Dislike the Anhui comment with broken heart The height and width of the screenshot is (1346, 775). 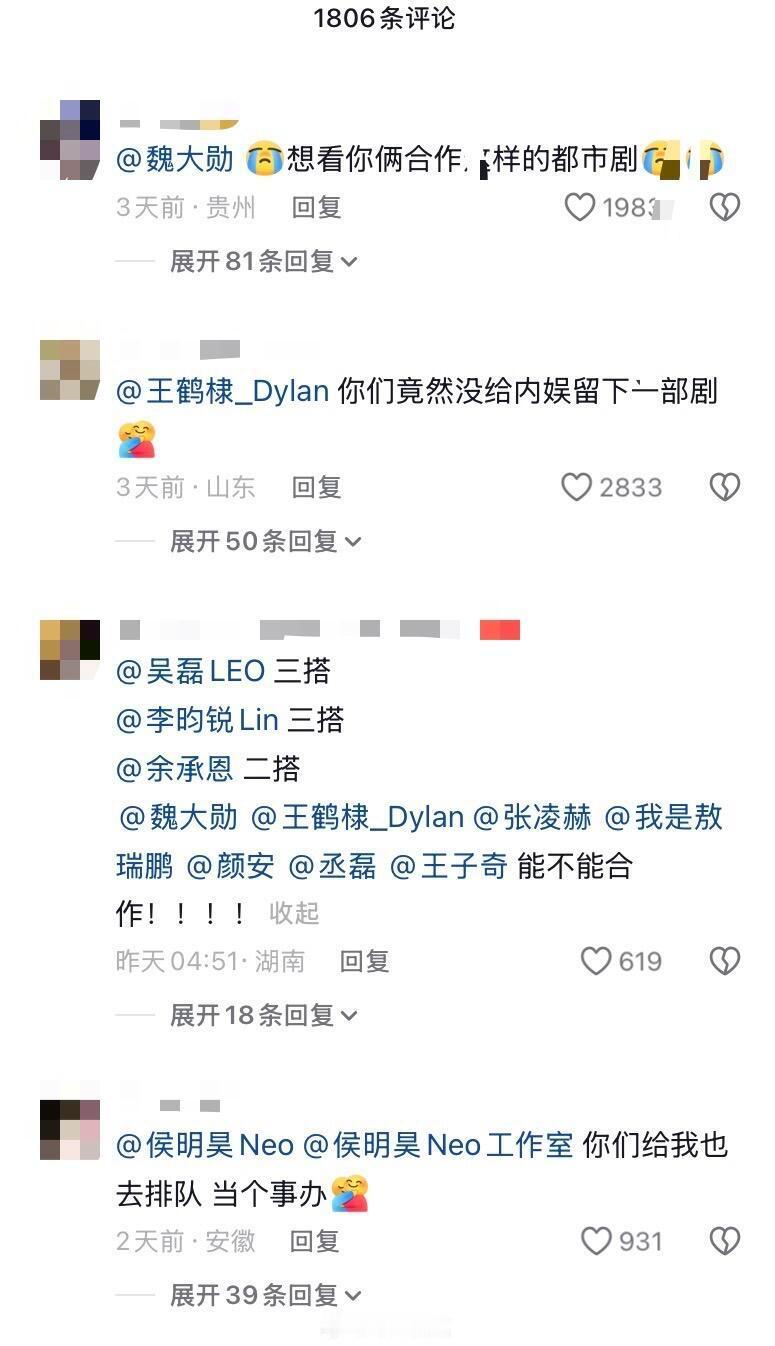(724, 1241)
